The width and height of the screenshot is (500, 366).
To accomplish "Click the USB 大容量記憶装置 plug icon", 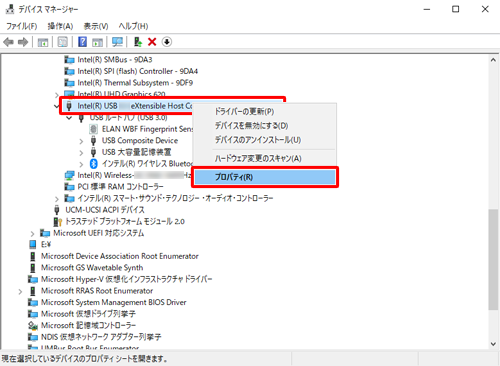I will [x=94, y=152].
